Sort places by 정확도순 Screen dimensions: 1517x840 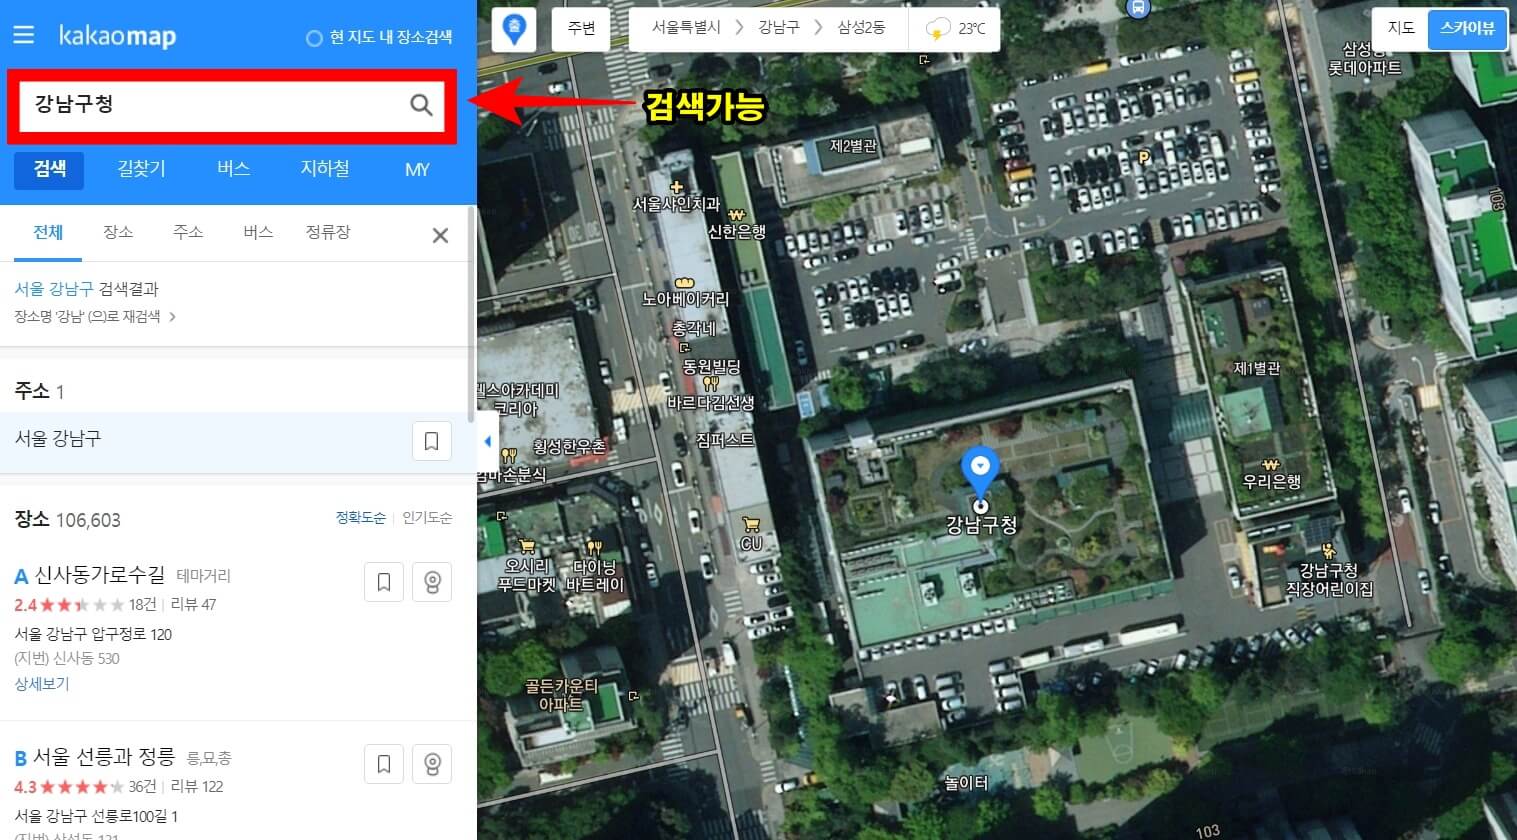(x=360, y=518)
